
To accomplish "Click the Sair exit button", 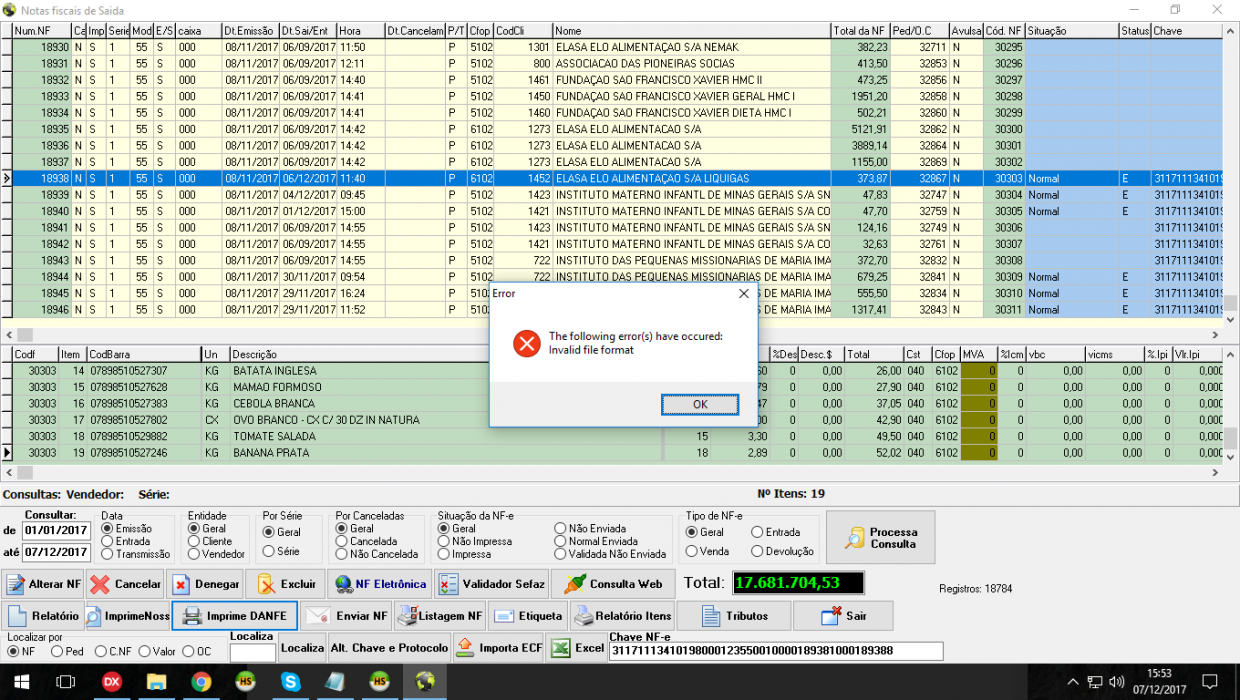I will point(843,616).
